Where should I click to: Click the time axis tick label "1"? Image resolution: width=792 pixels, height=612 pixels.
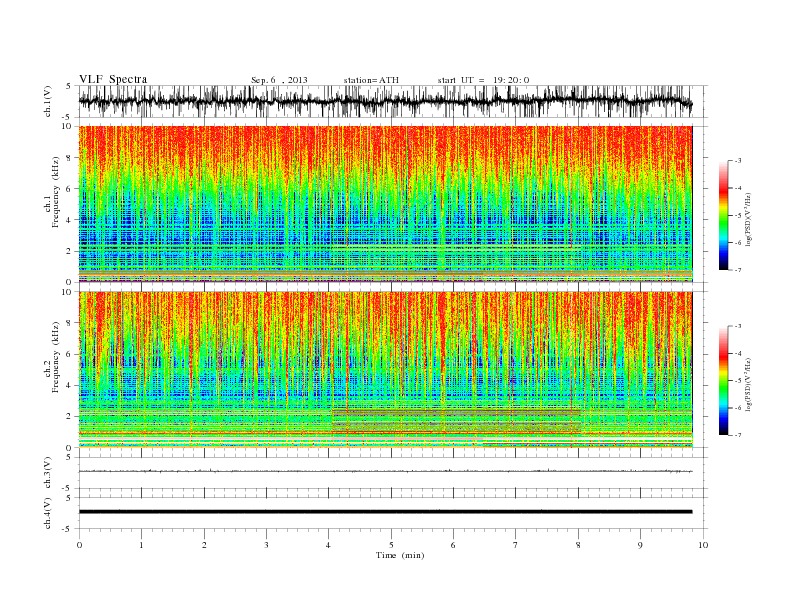(141, 545)
